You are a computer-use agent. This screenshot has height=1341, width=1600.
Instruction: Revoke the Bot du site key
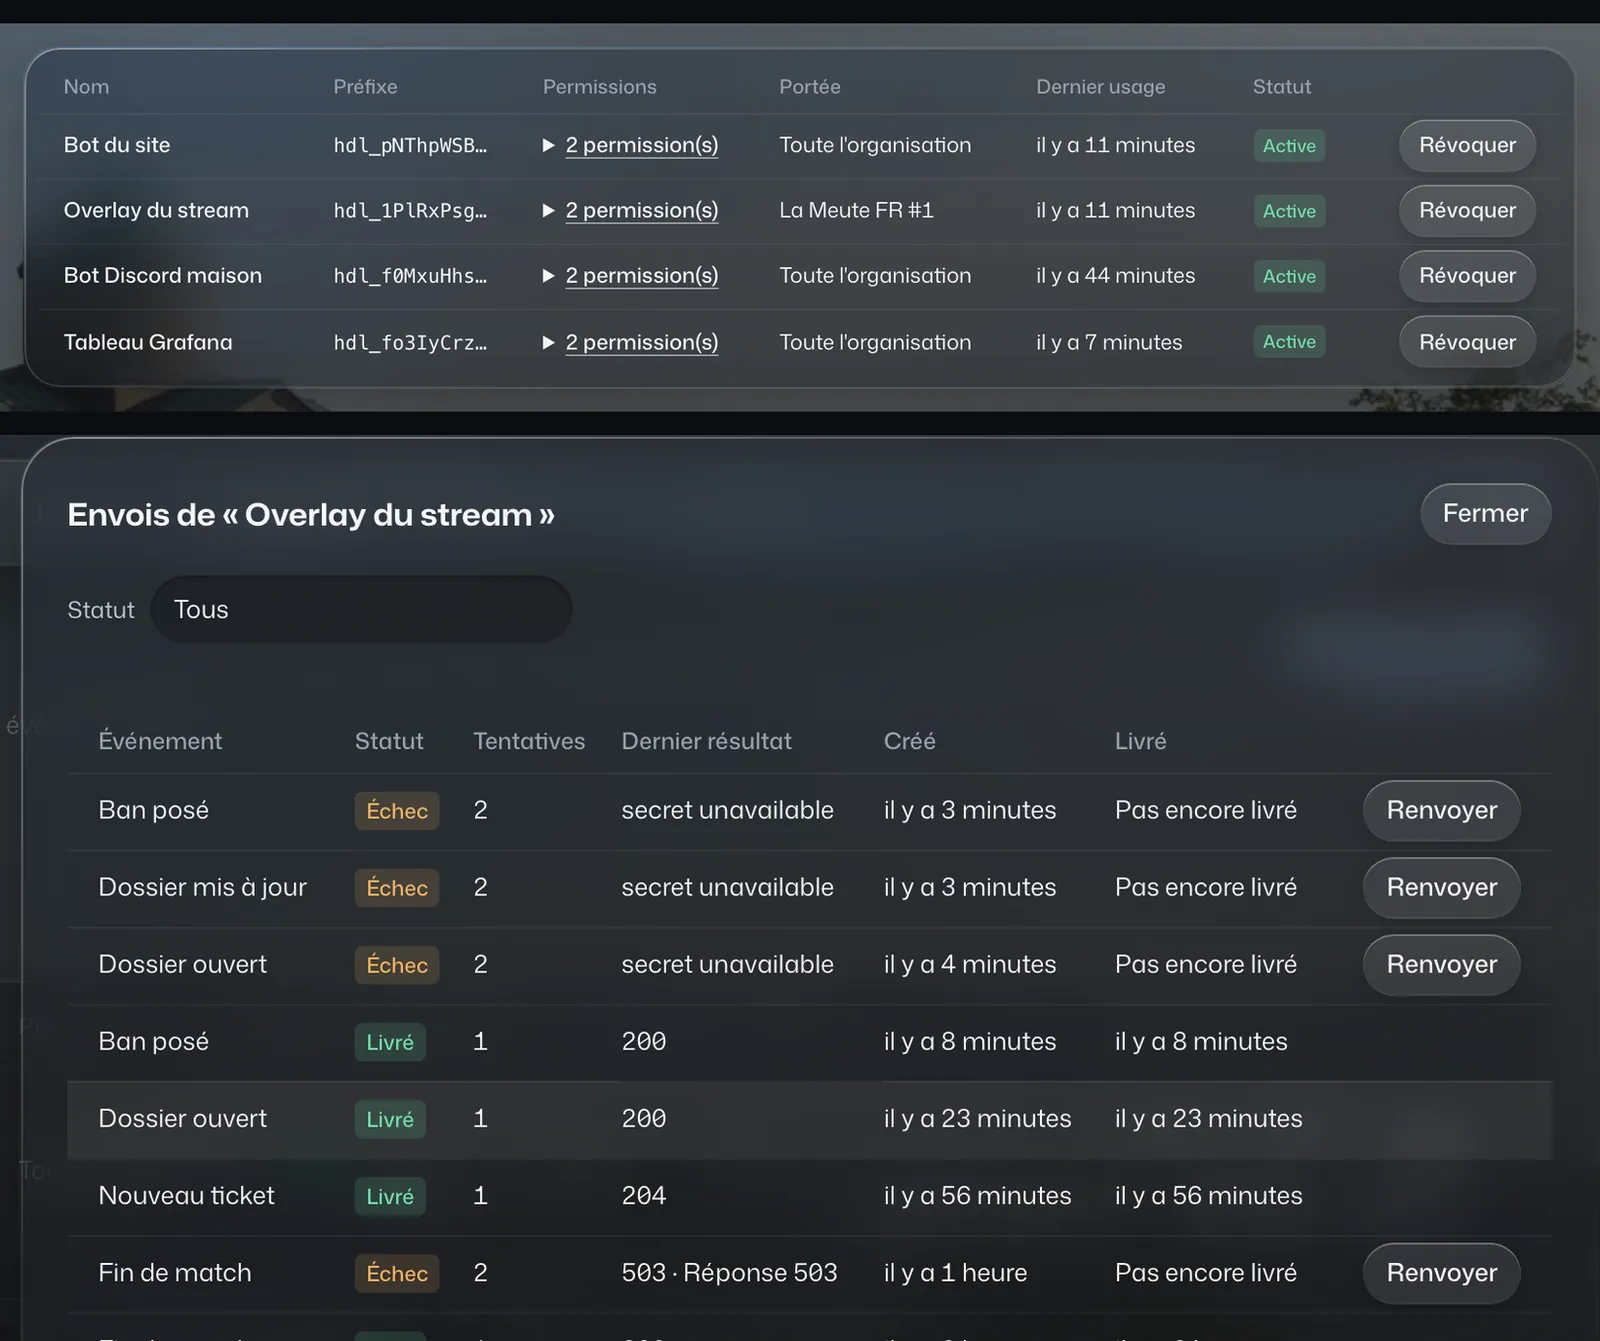pyautogui.click(x=1467, y=145)
